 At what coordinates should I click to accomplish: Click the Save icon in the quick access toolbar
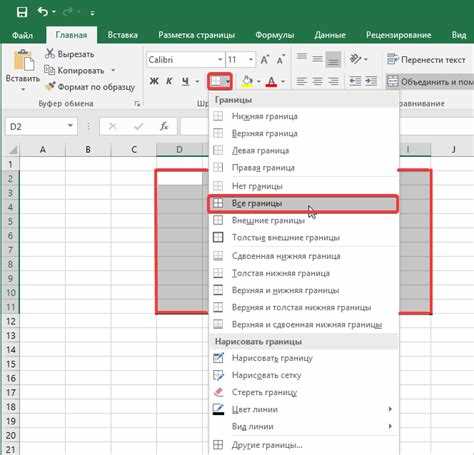pyautogui.click(x=22, y=13)
